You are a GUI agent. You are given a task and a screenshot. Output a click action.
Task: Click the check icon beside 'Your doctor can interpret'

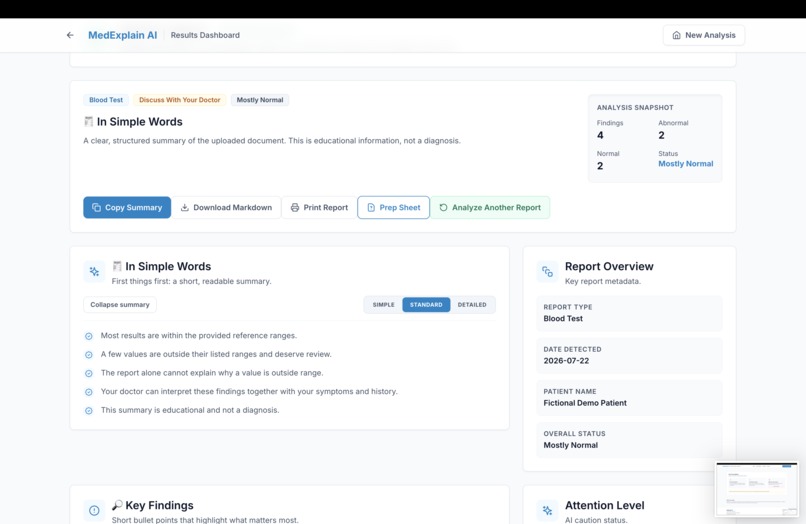(x=88, y=392)
